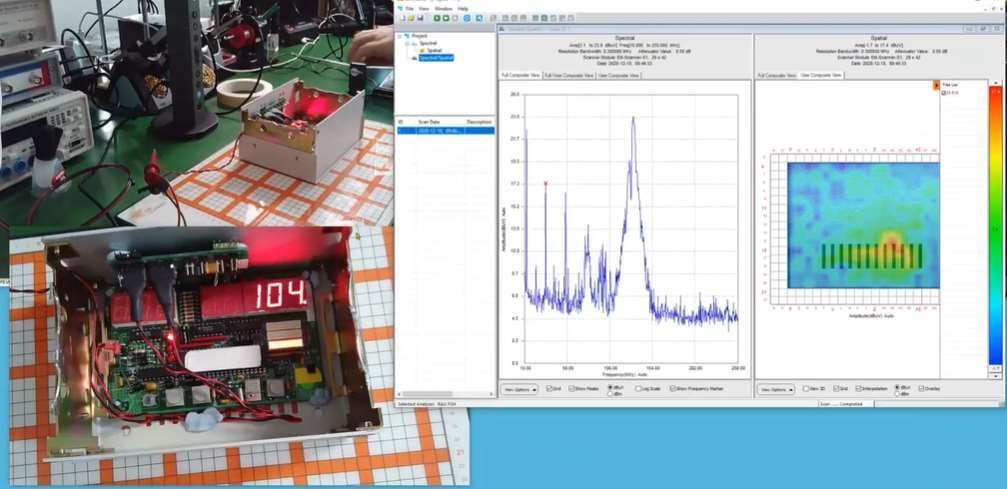Image resolution: width=1007 pixels, height=489 pixels.
Task: Select dBm radio under spatial map
Action: [x=897, y=393]
